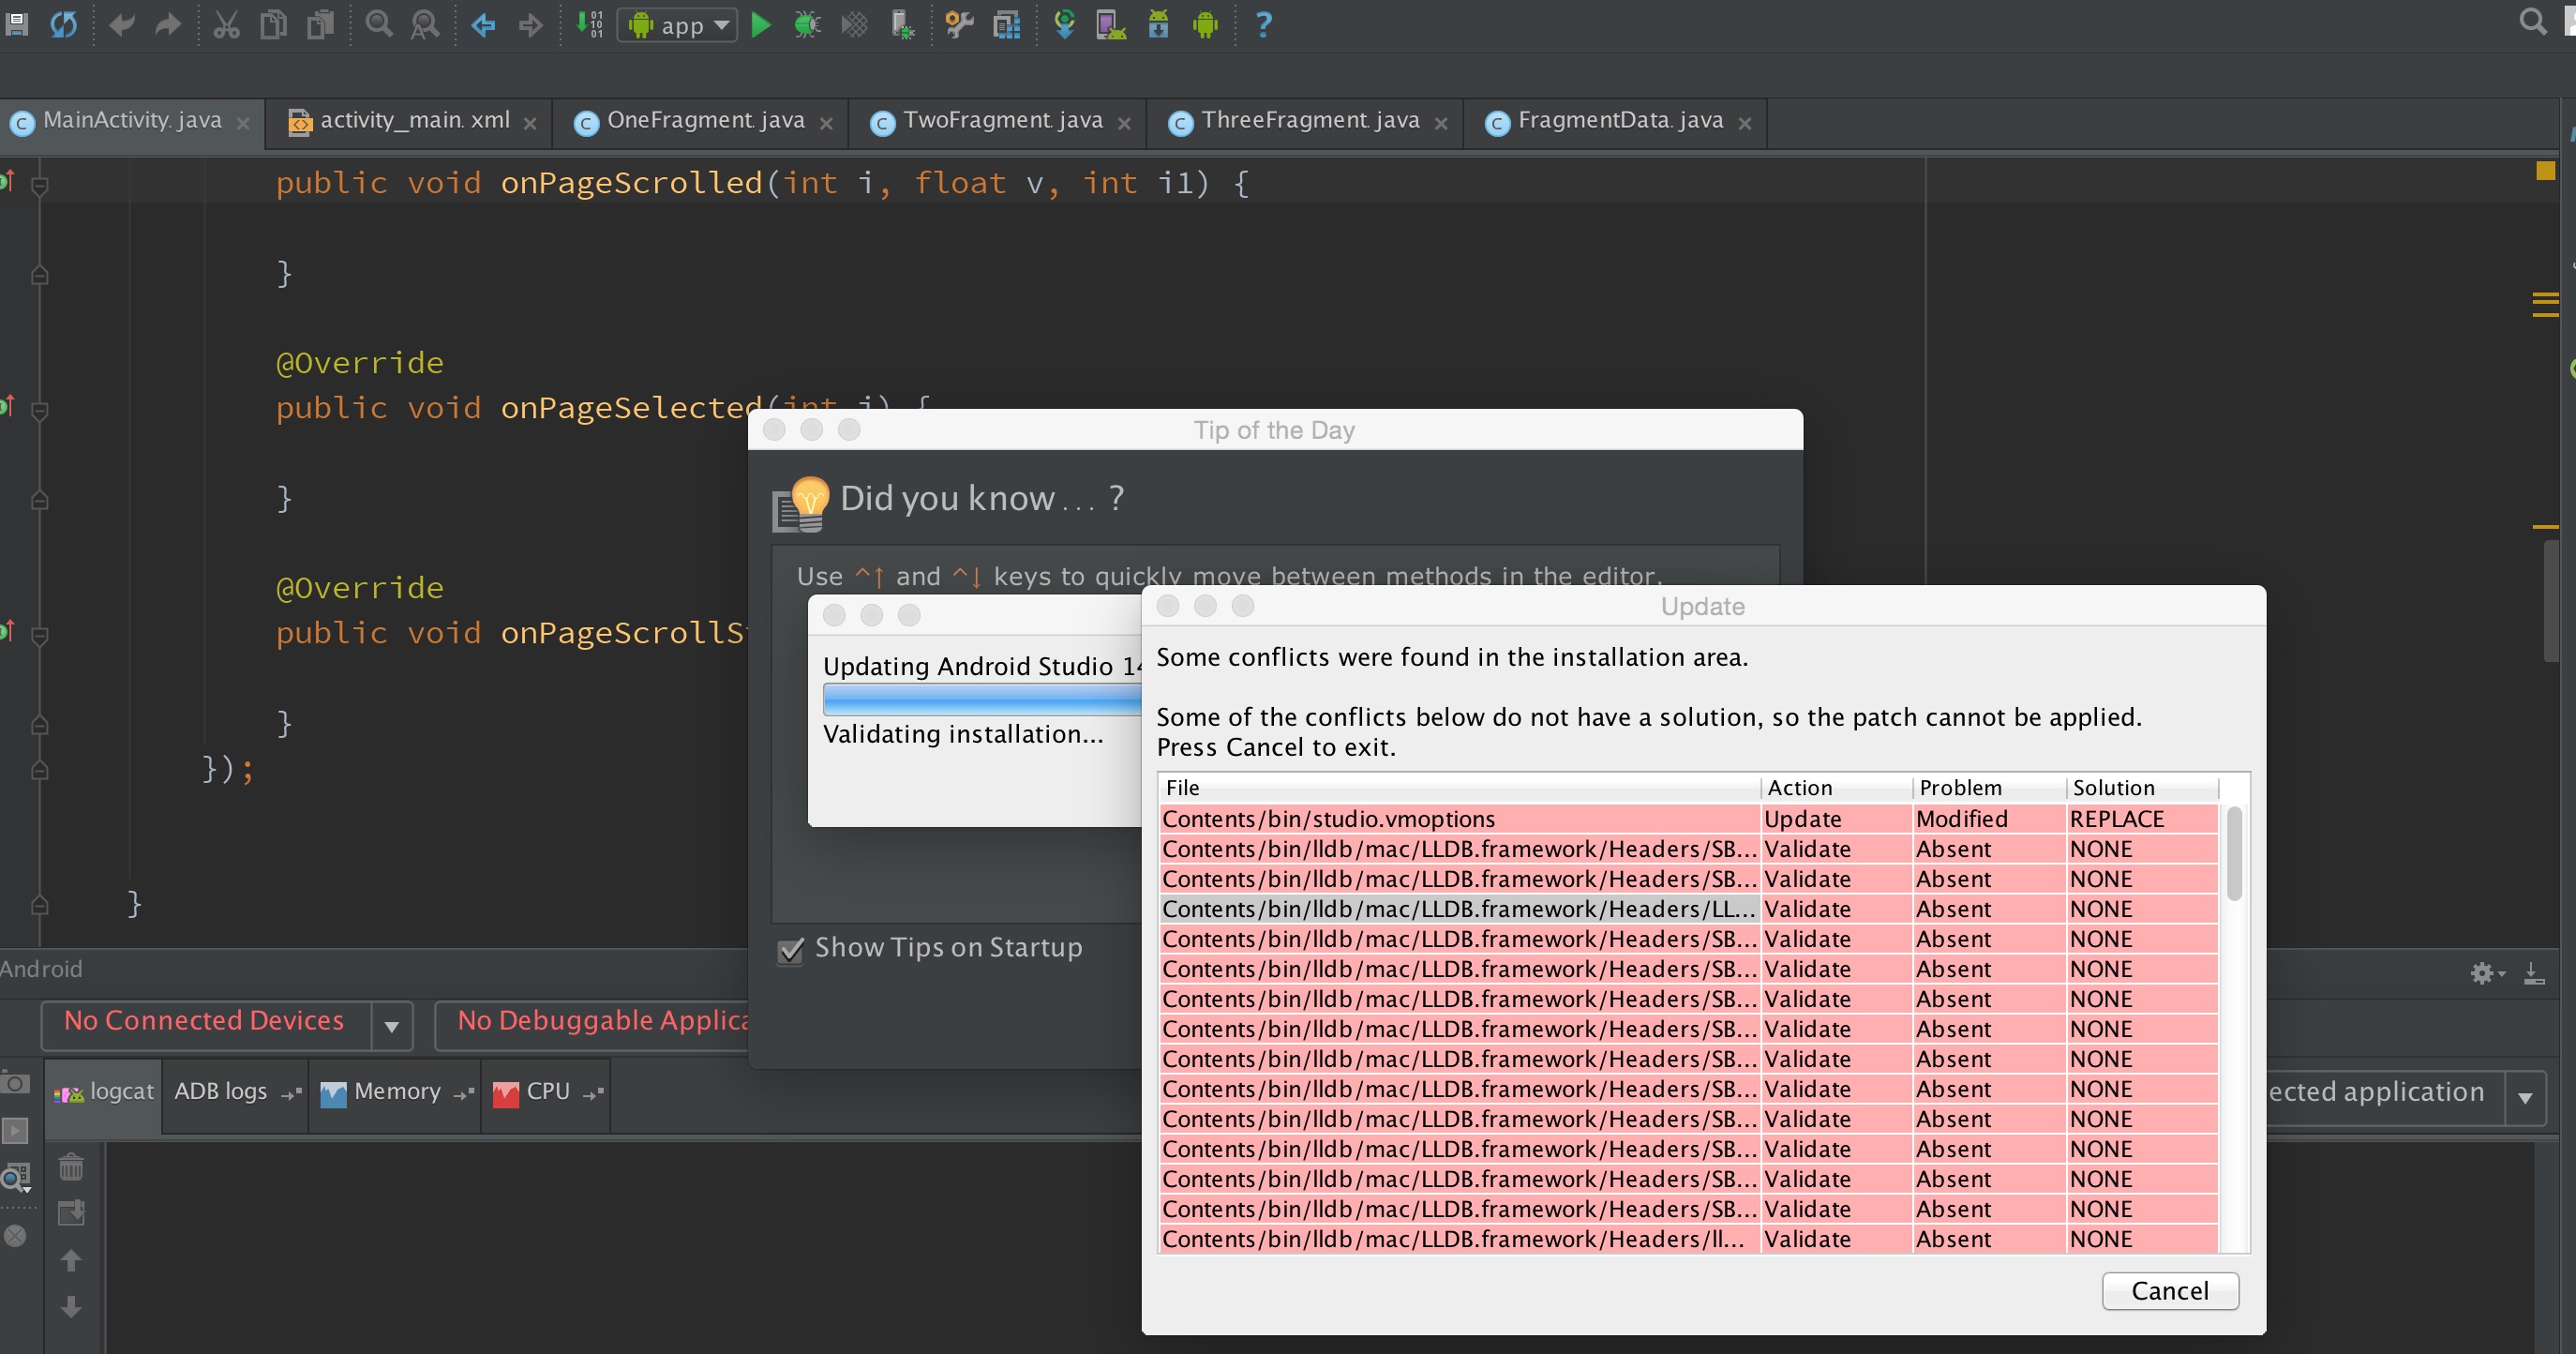Click the Find magnifier icon

[x=379, y=24]
